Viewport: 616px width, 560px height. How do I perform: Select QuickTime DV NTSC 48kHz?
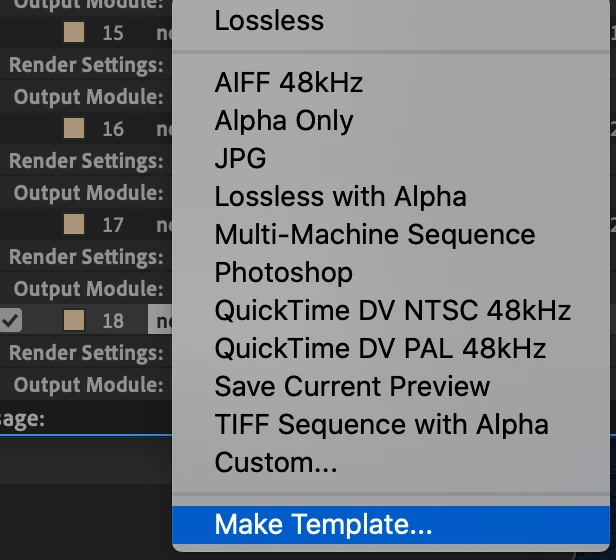392,311
